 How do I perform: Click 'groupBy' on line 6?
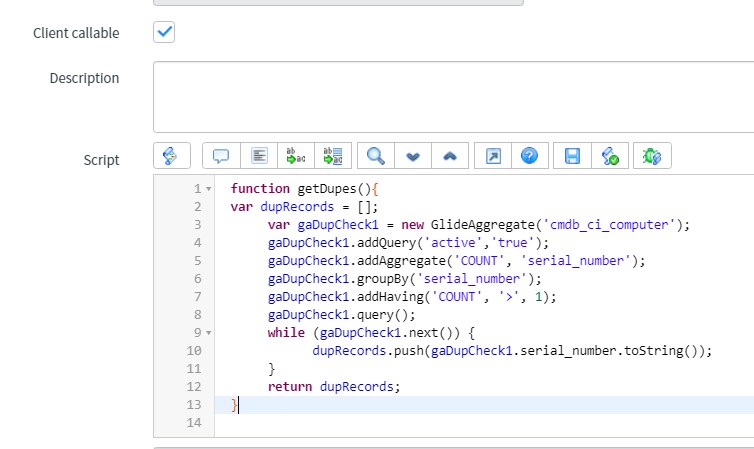(x=383, y=279)
